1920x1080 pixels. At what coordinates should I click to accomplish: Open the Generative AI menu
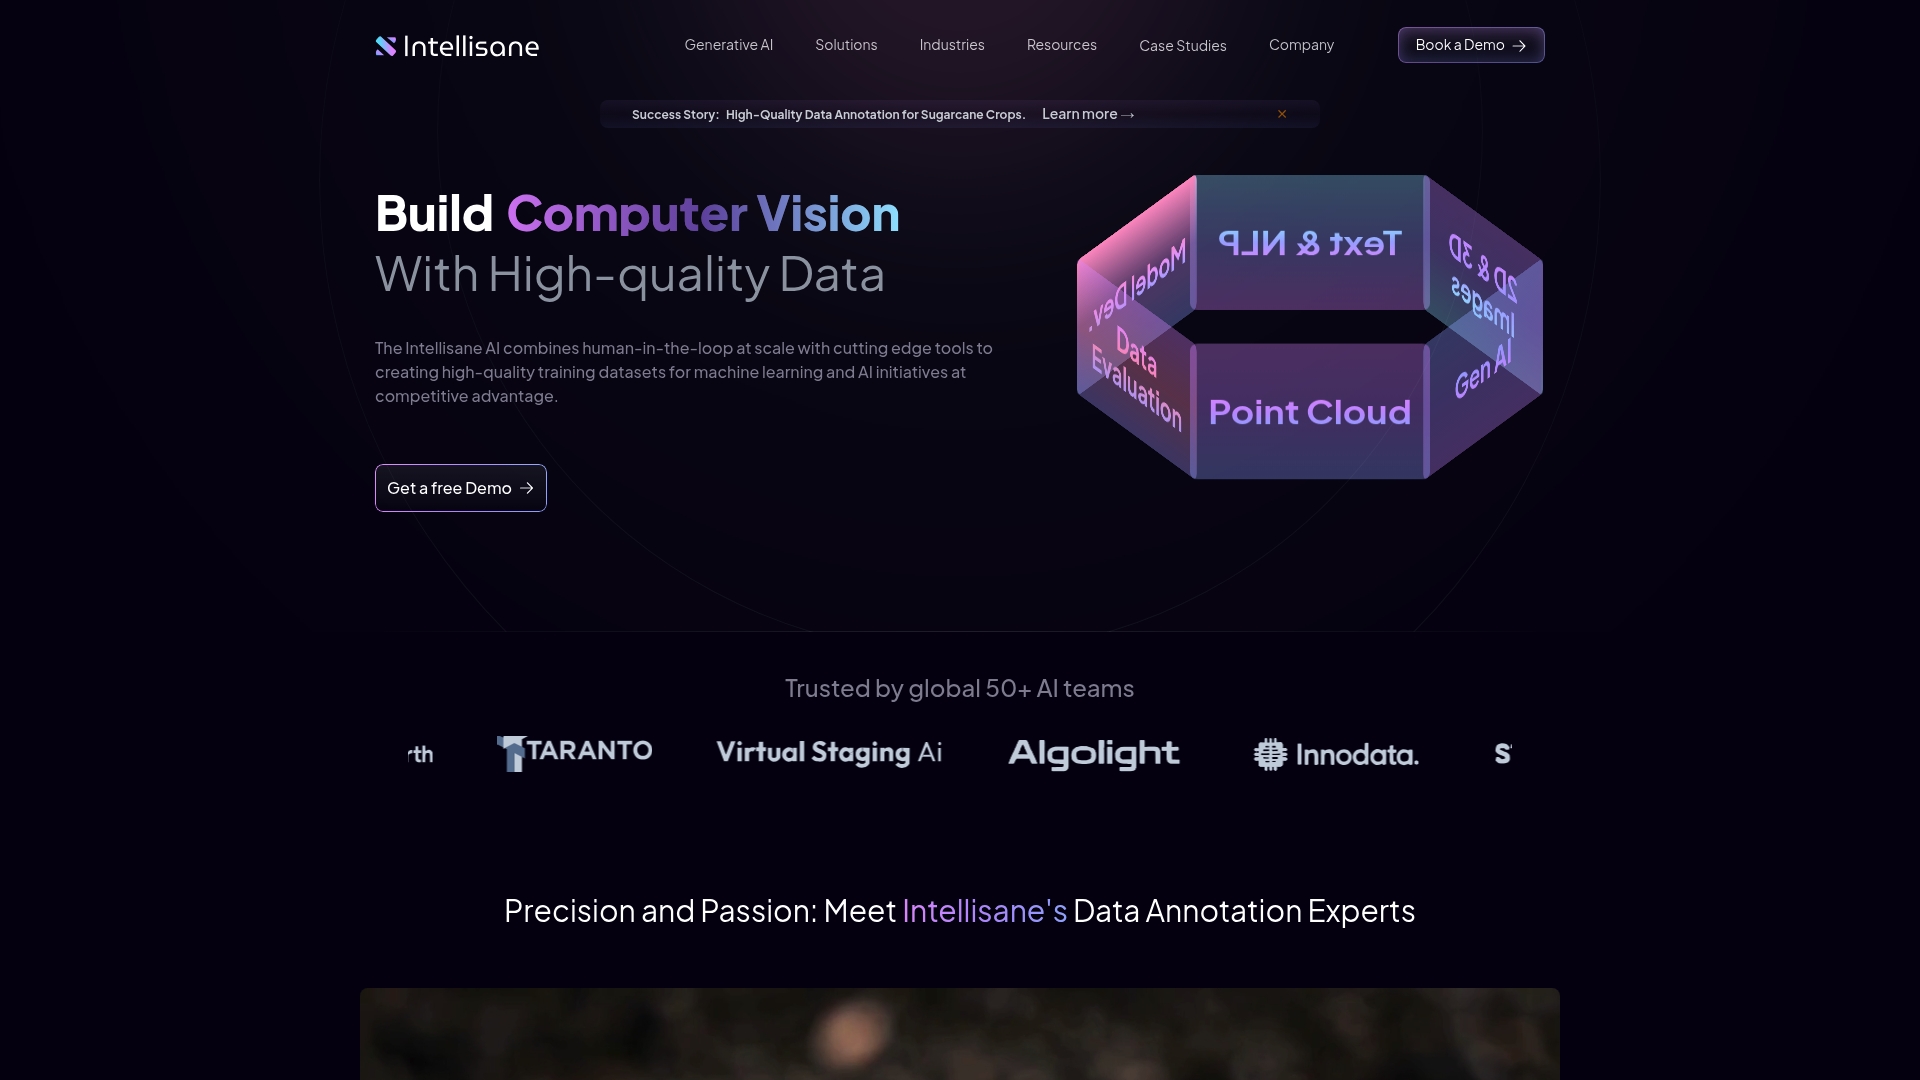(x=728, y=45)
